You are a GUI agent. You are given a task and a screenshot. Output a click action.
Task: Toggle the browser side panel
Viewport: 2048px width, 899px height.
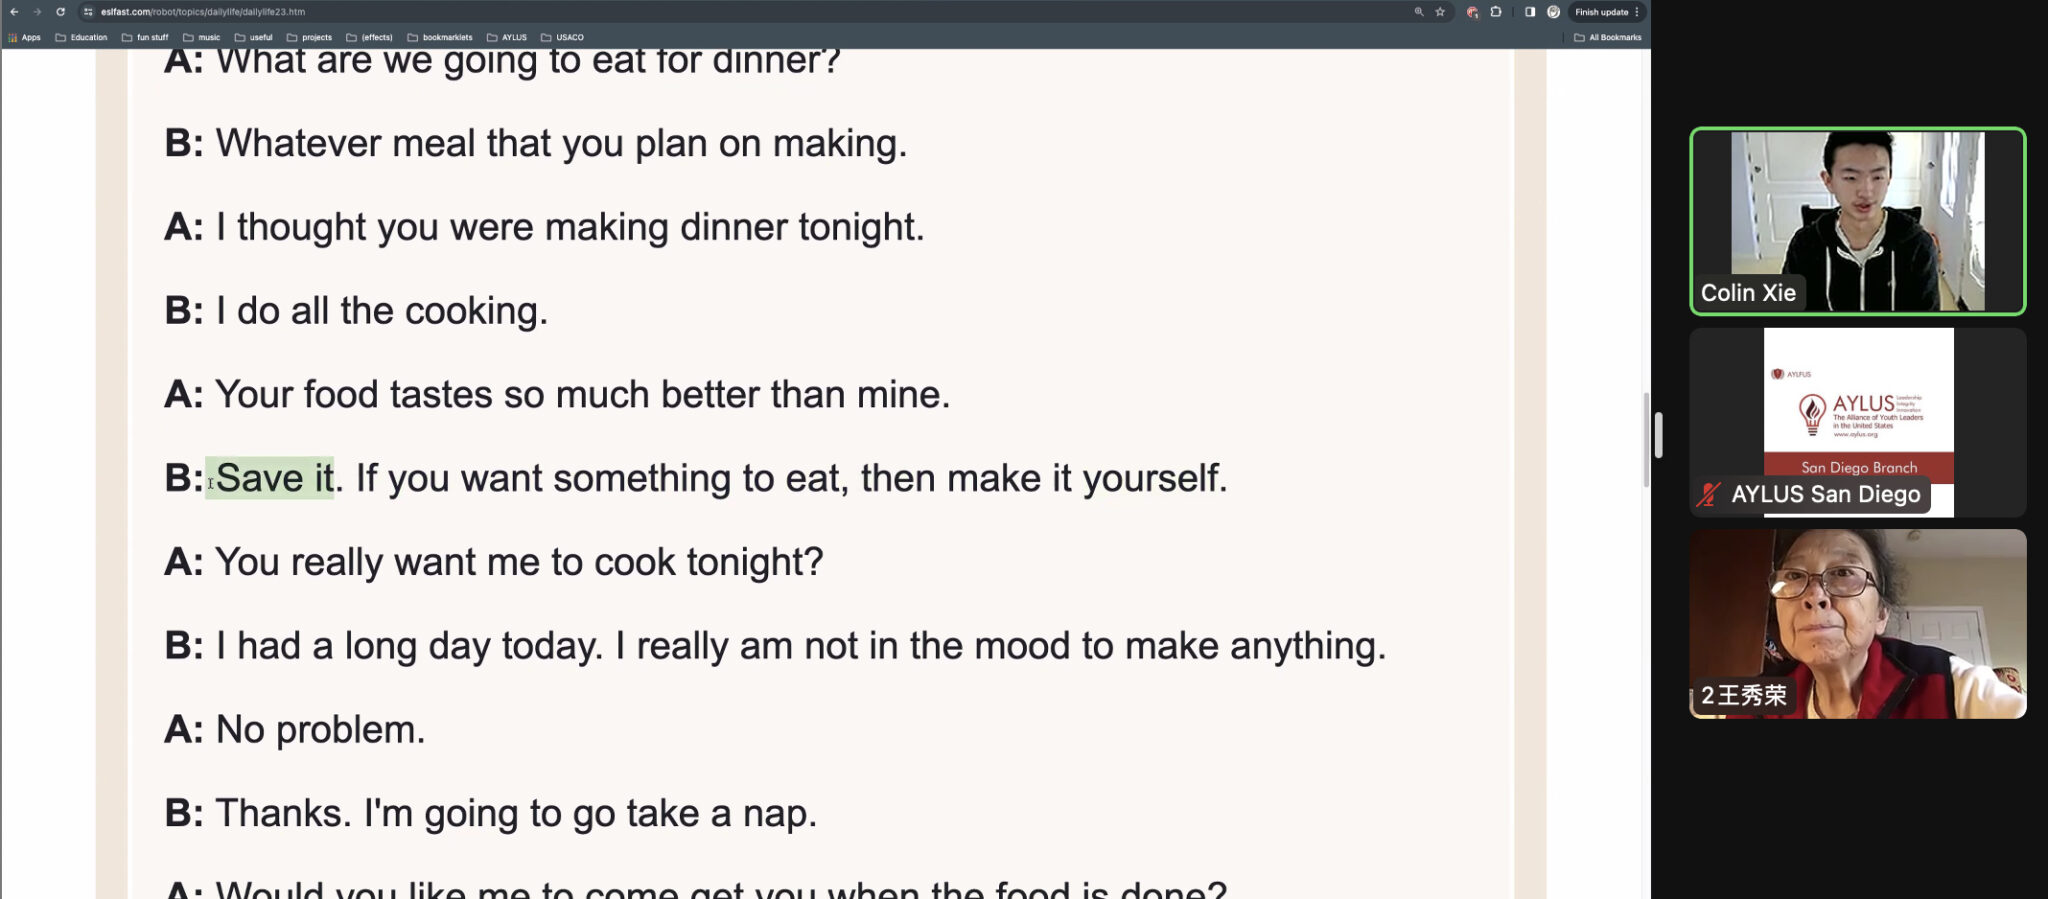point(1530,12)
